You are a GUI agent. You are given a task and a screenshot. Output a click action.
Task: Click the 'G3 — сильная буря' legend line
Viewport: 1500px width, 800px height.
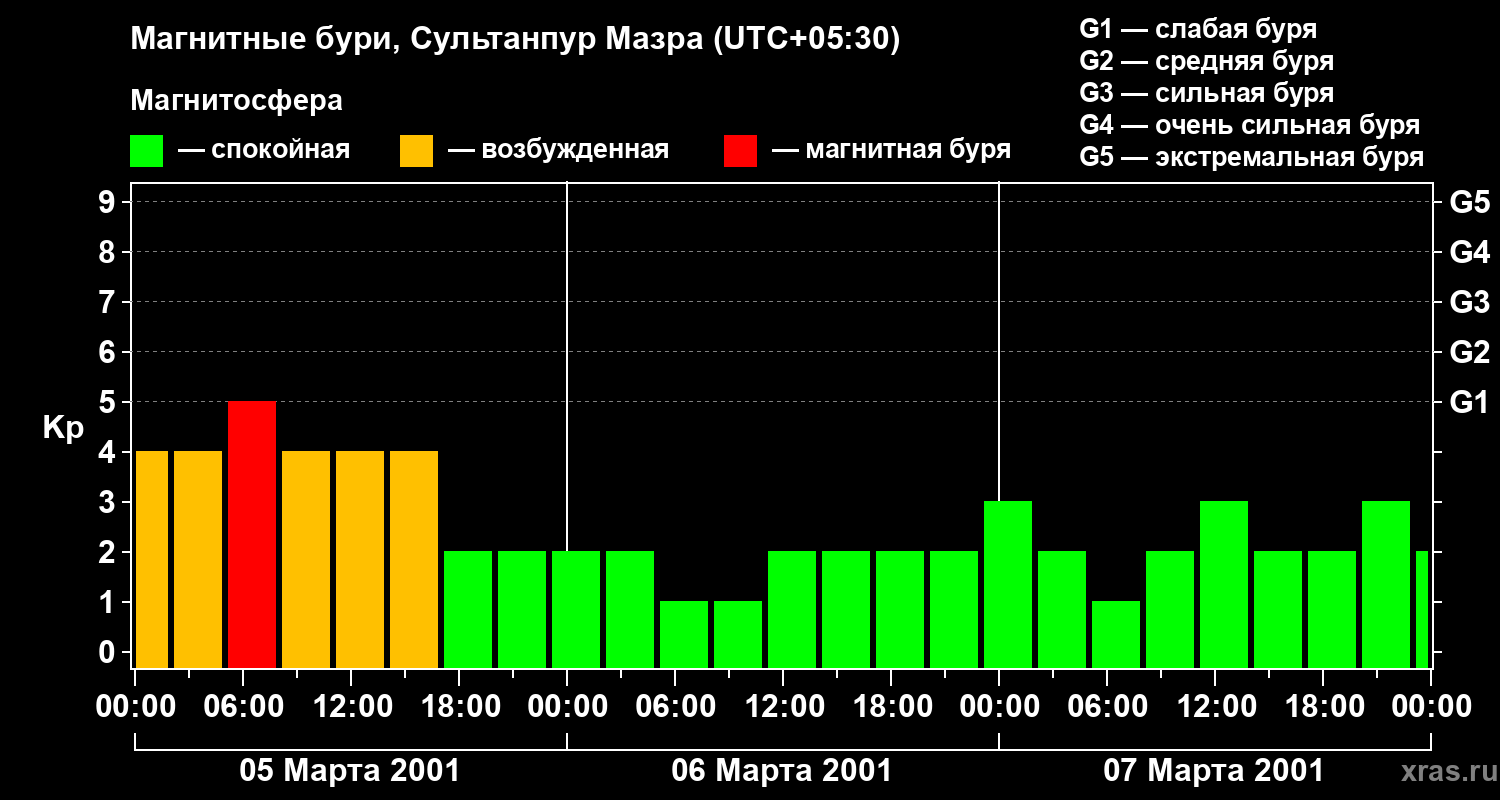click(1207, 93)
